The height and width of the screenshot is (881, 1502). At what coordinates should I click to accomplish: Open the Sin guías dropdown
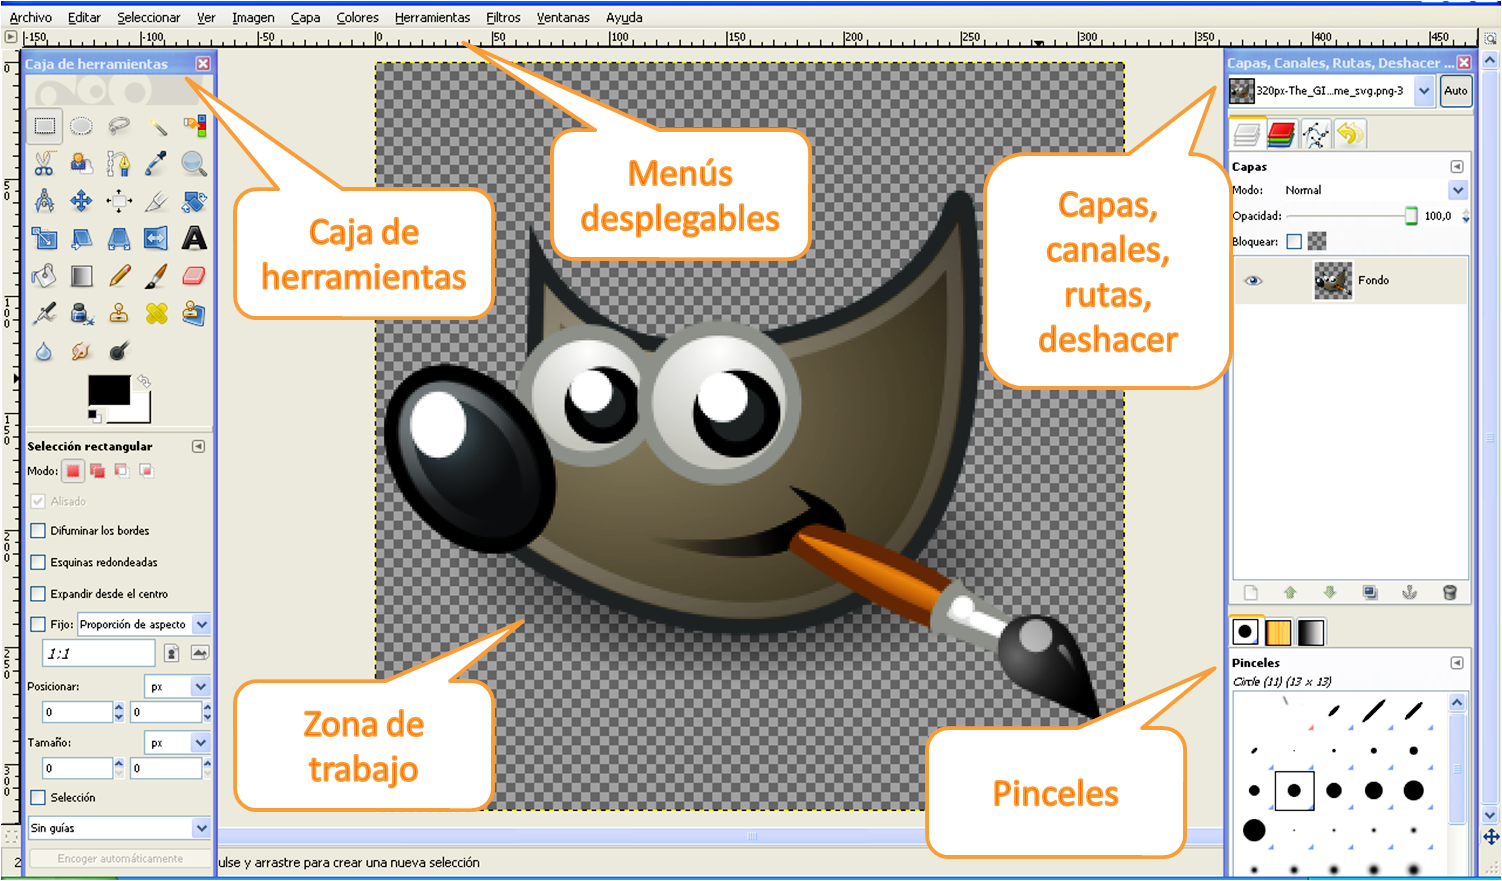coord(119,828)
